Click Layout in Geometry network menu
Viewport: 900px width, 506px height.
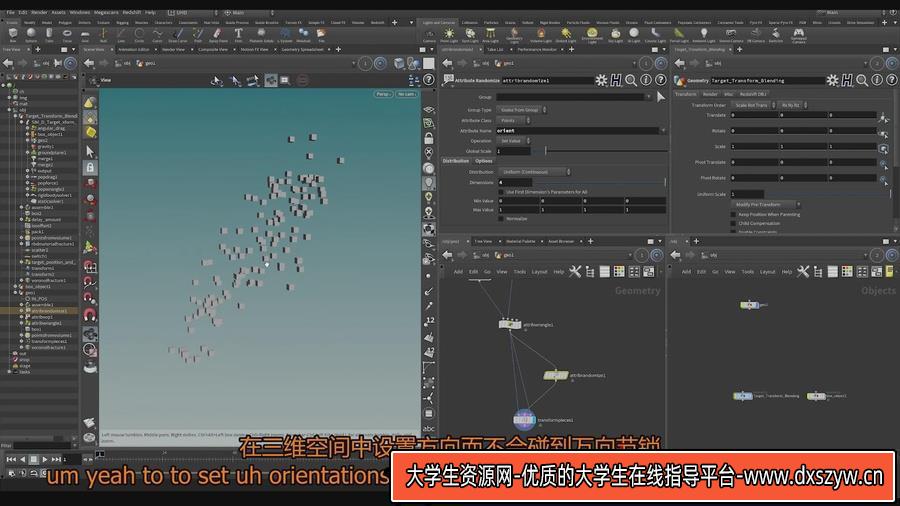click(x=539, y=272)
